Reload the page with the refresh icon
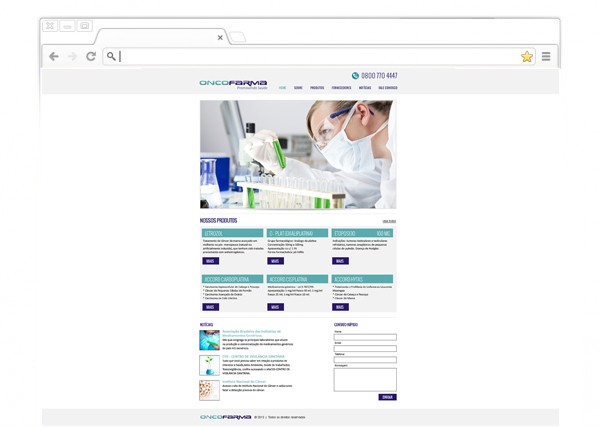The image size is (600, 427). [x=91, y=57]
